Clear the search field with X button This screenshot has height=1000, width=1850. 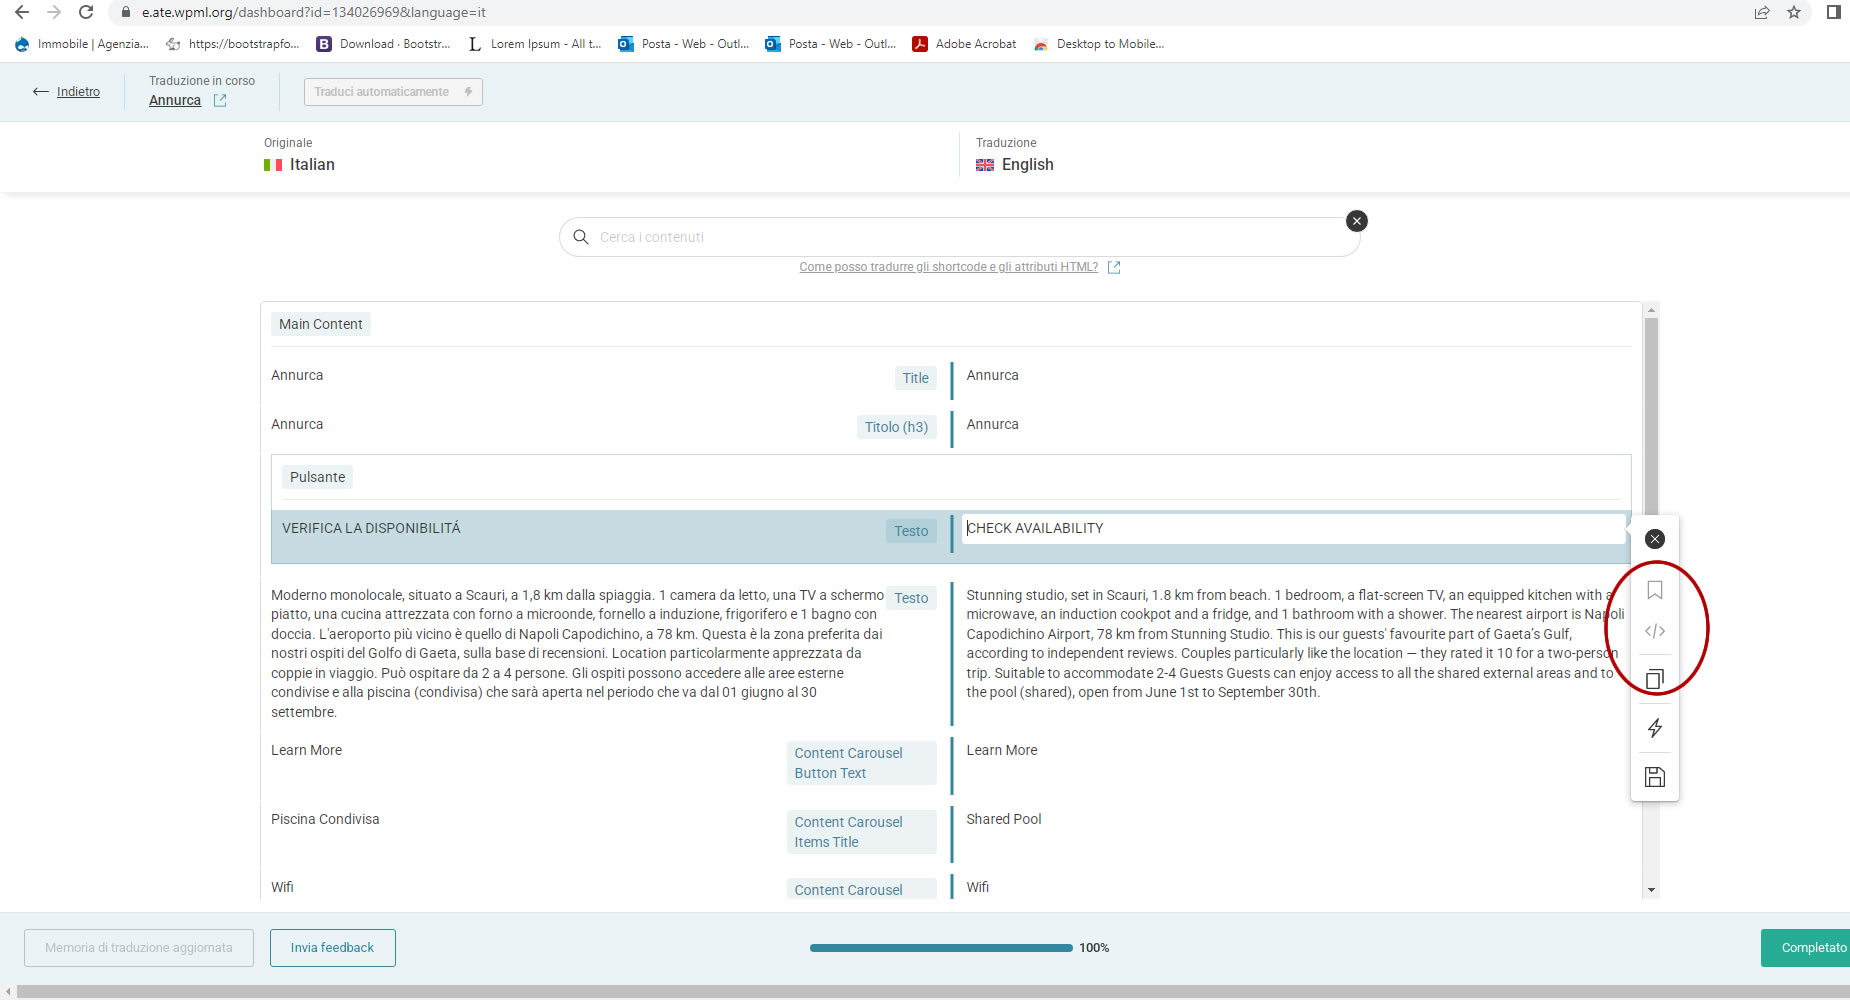[x=1357, y=221]
